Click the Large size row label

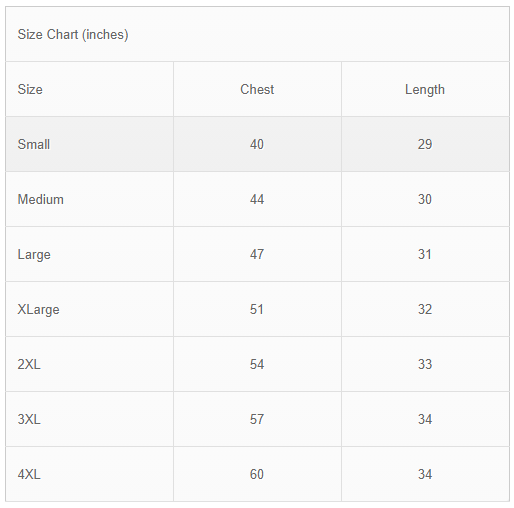pos(34,255)
